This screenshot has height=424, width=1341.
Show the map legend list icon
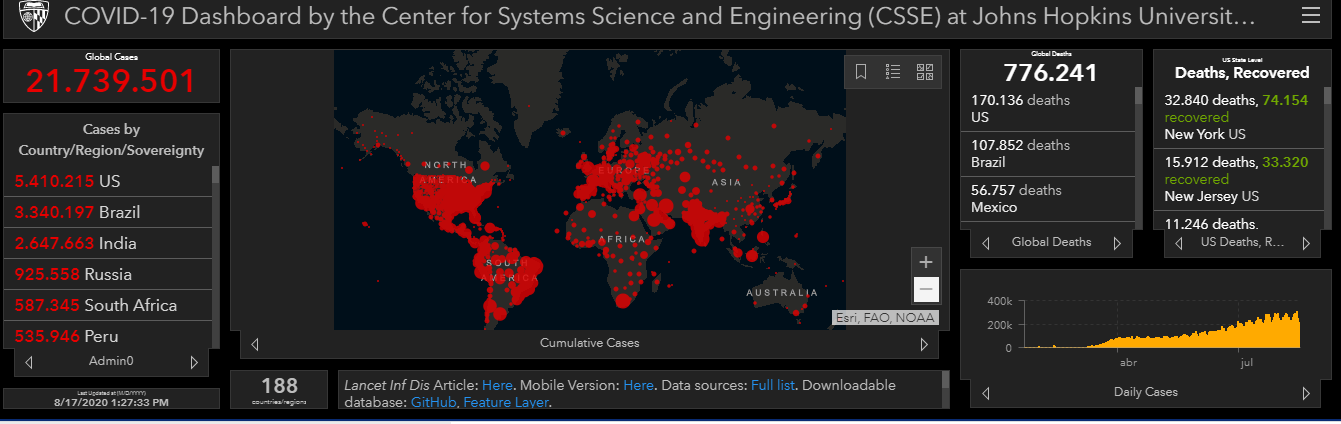[x=893, y=71]
